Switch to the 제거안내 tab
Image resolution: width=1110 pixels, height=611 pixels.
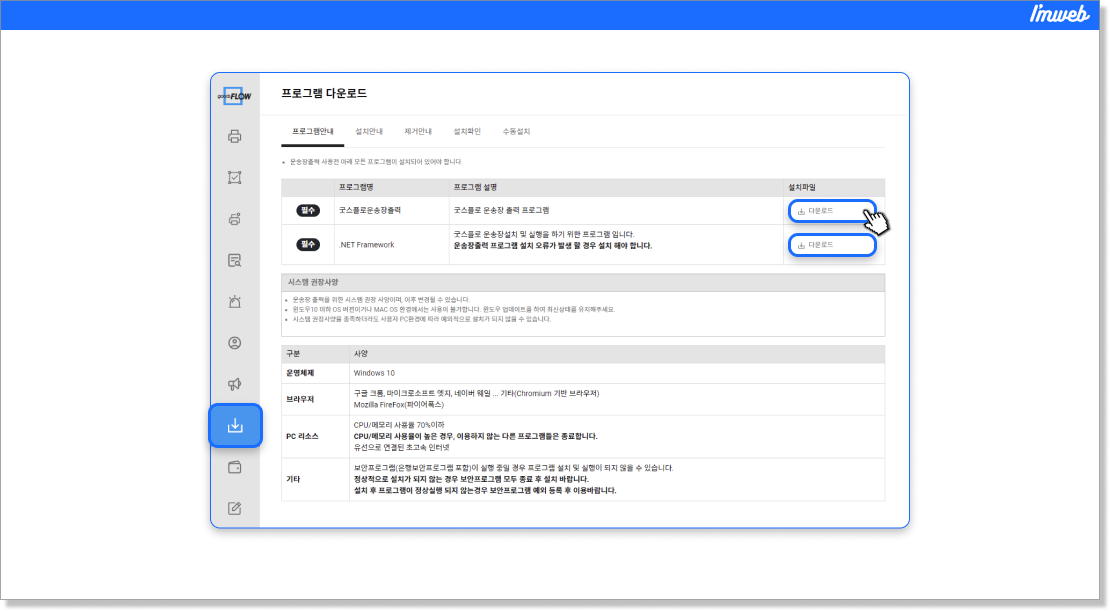click(x=418, y=132)
